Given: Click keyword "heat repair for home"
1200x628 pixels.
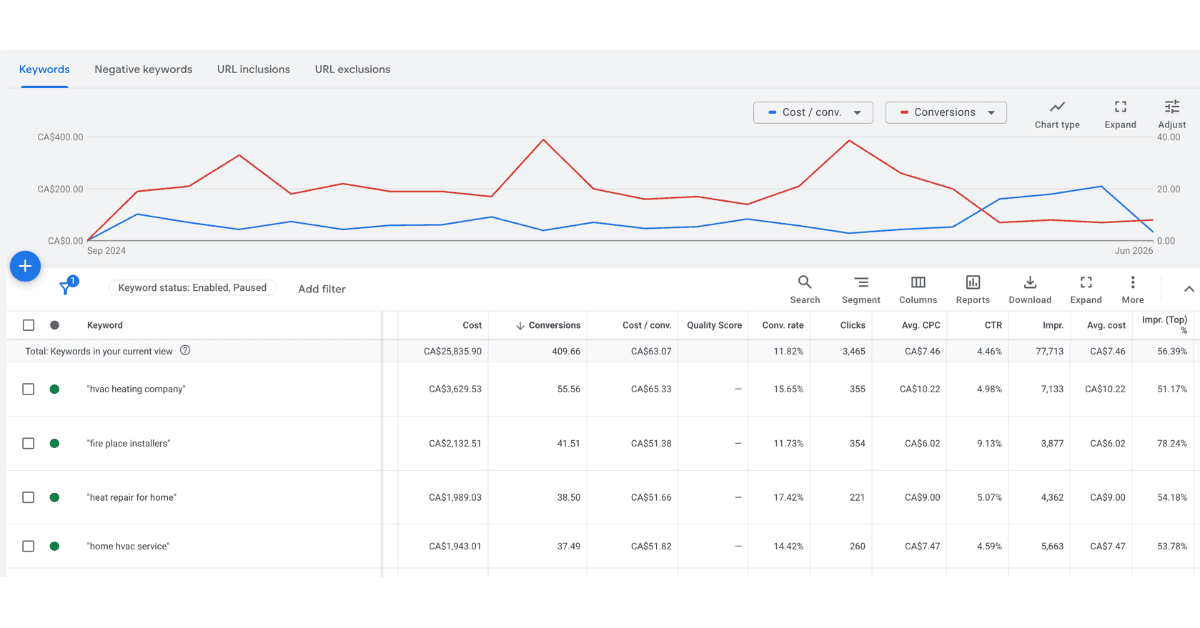Looking at the screenshot, I should click(x=132, y=497).
